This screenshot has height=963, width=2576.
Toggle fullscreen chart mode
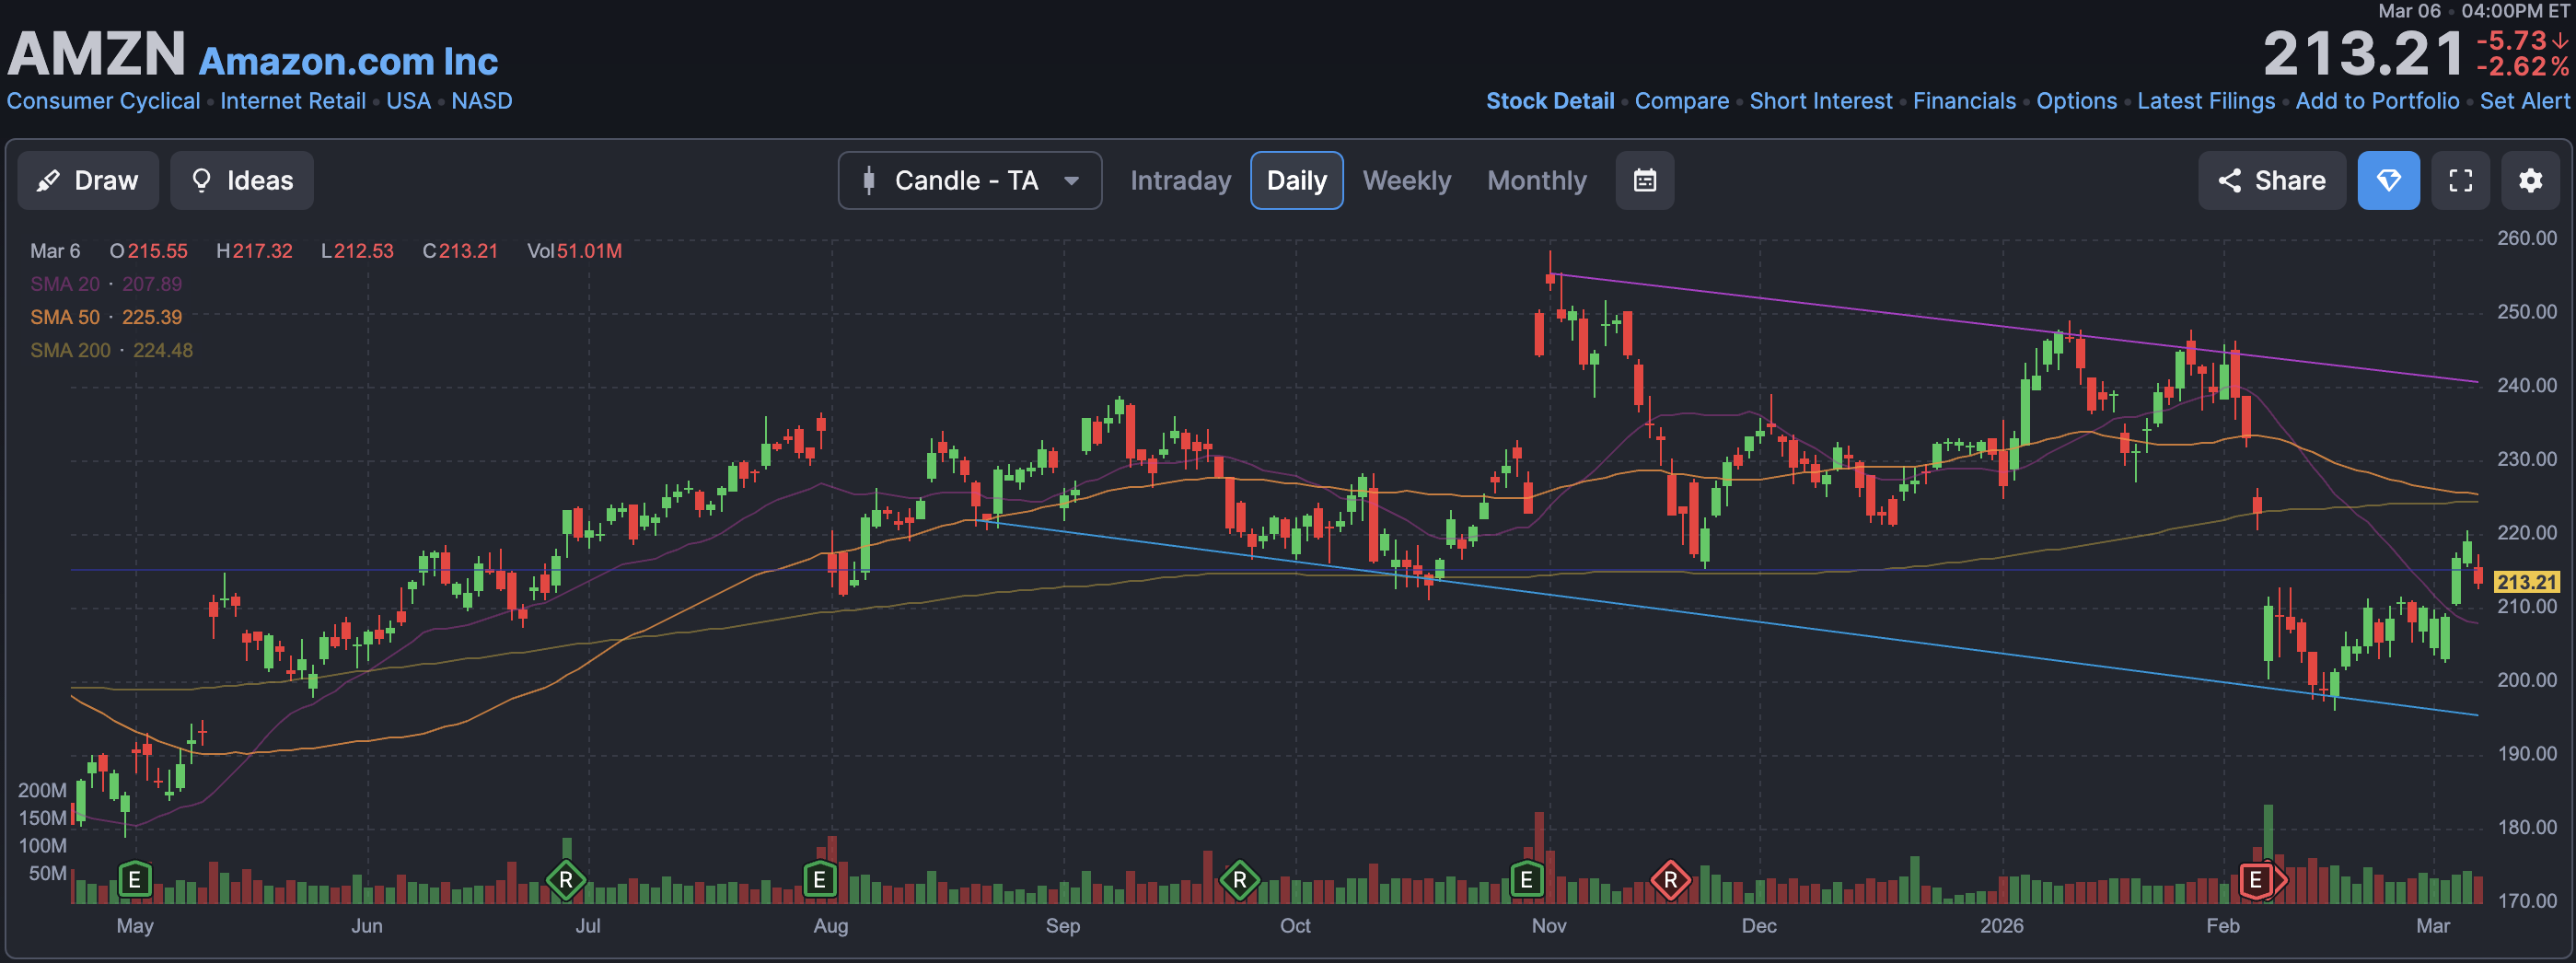coord(2461,181)
